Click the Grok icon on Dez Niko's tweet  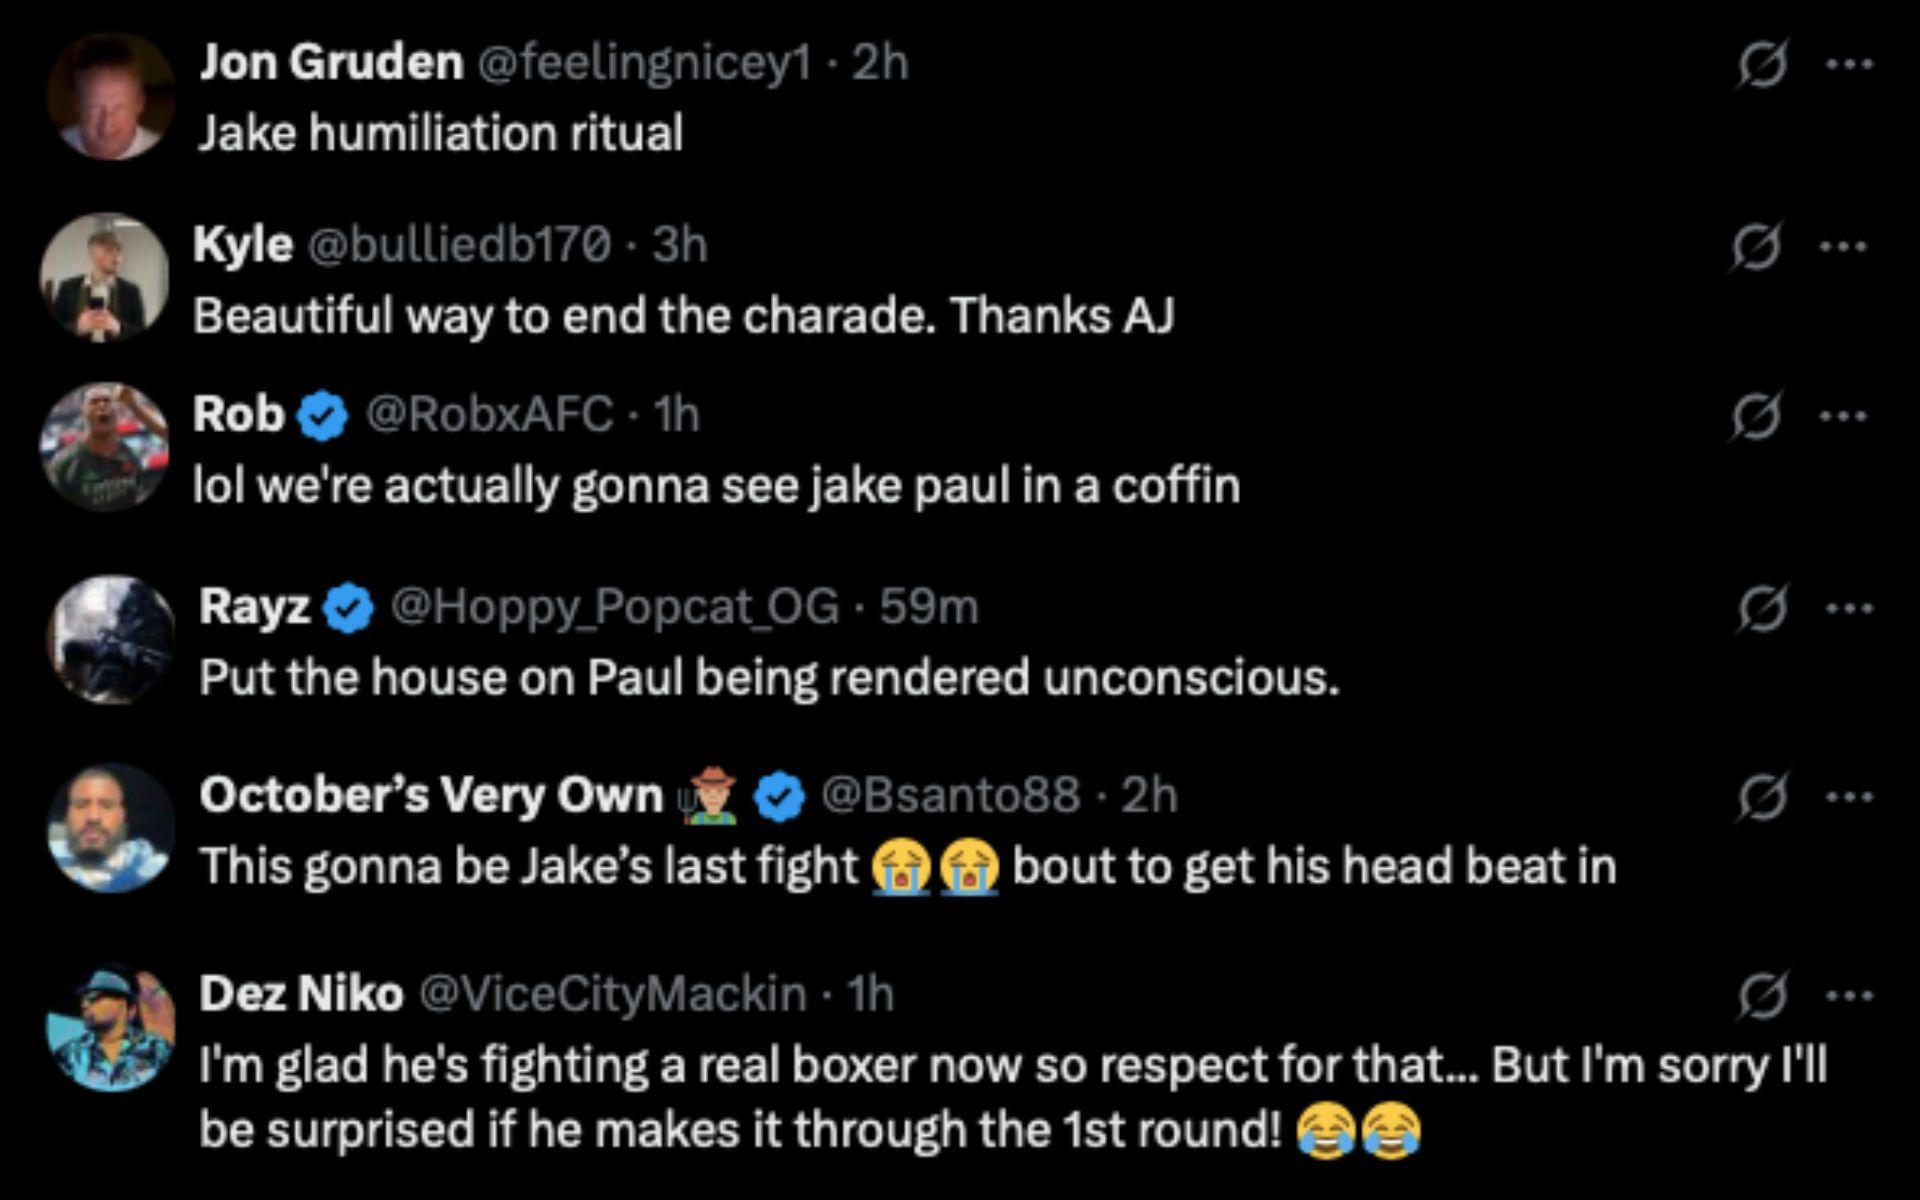[x=1761, y=995]
